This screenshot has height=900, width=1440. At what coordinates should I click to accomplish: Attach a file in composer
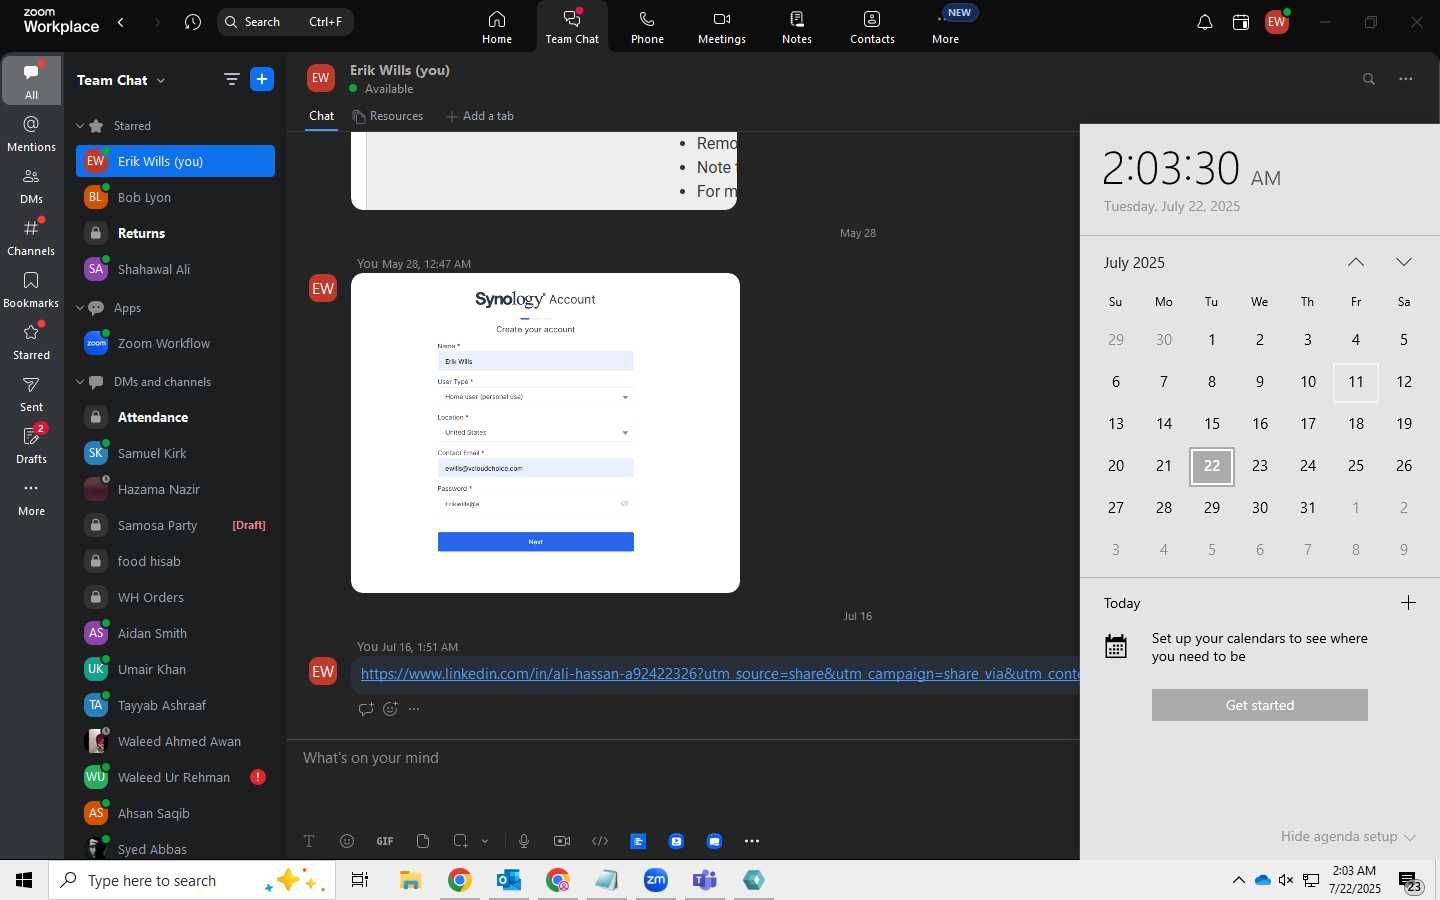pos(423,841)
